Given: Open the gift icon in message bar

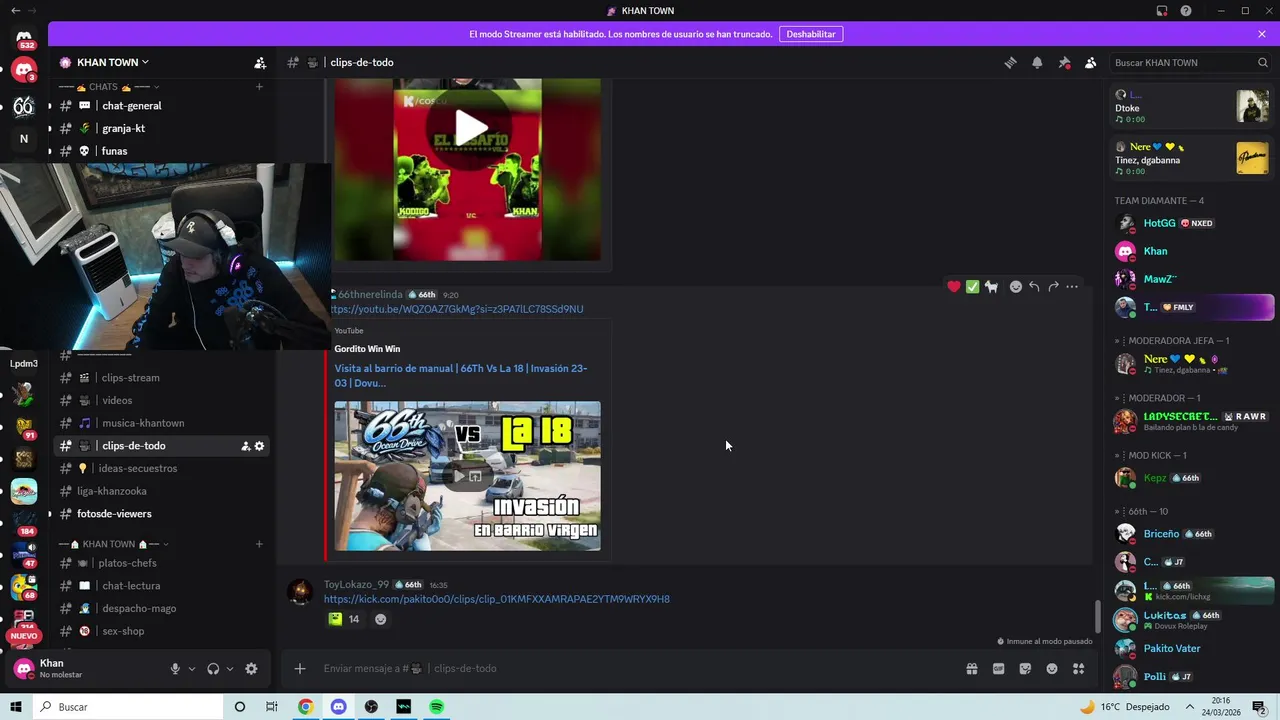Looking at the screenshot, I should pos(971,668).
